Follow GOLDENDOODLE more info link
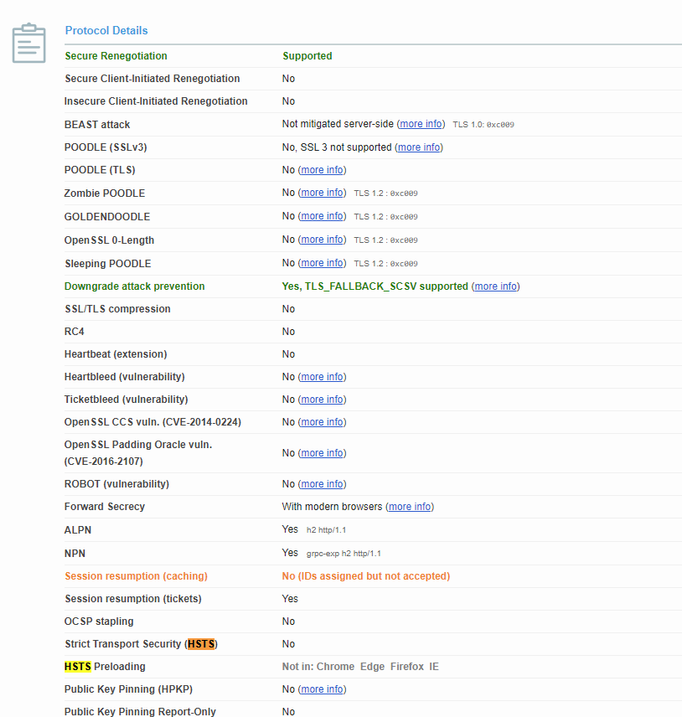Viewport: 682px width, 717px height. pyautogui.click(x=322, y=216)
